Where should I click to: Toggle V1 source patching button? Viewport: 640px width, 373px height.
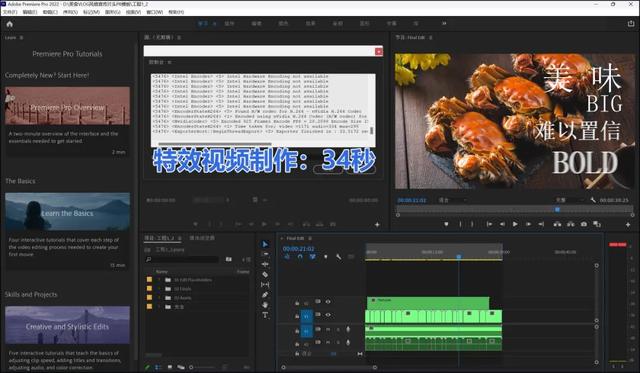coord(307,316)
